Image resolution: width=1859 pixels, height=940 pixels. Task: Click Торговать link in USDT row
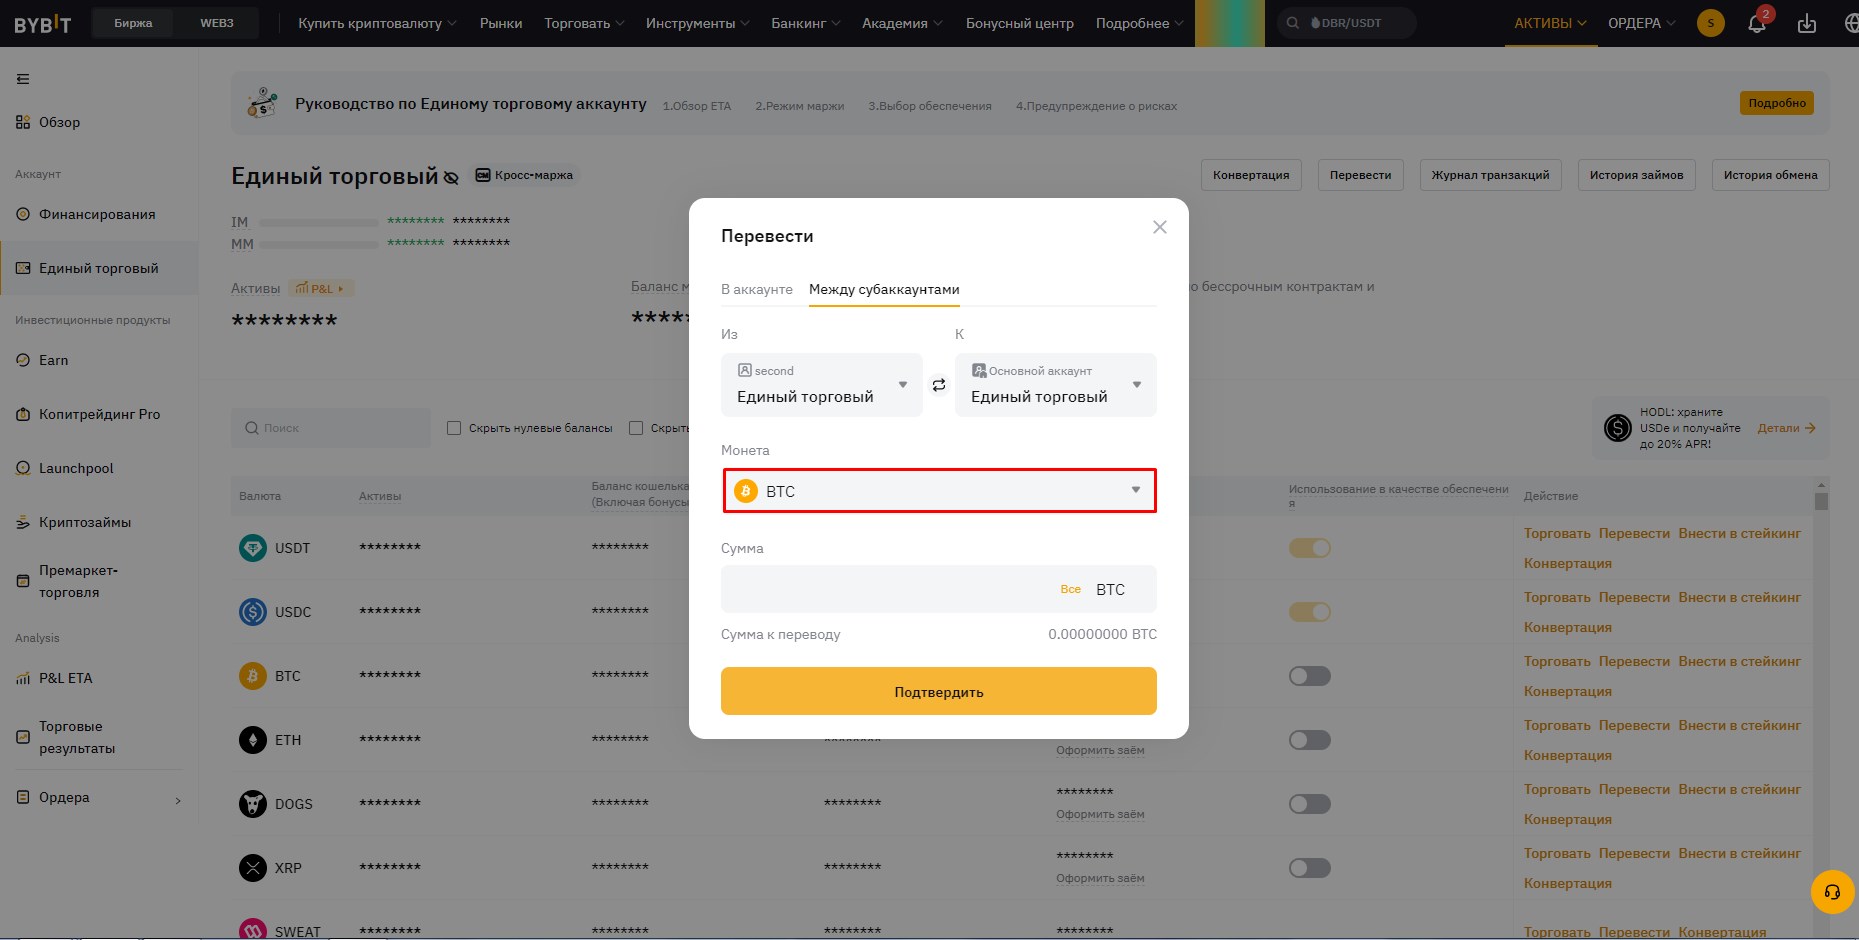(x=1557, y=533)
